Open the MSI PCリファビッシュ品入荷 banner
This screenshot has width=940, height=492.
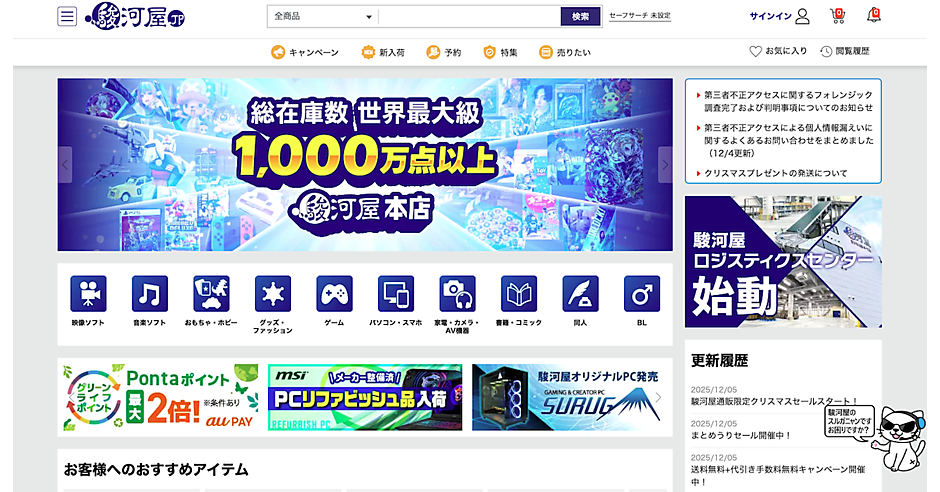pyautogui.click(x=365, y=397)
